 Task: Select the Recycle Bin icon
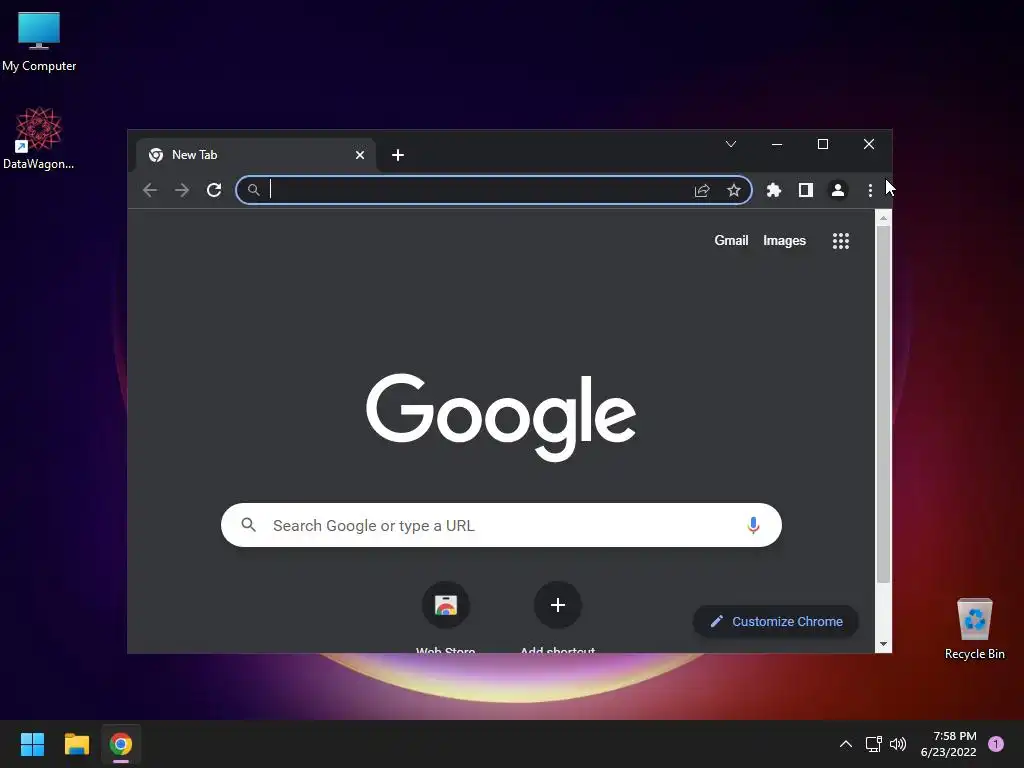pos(974,628)
